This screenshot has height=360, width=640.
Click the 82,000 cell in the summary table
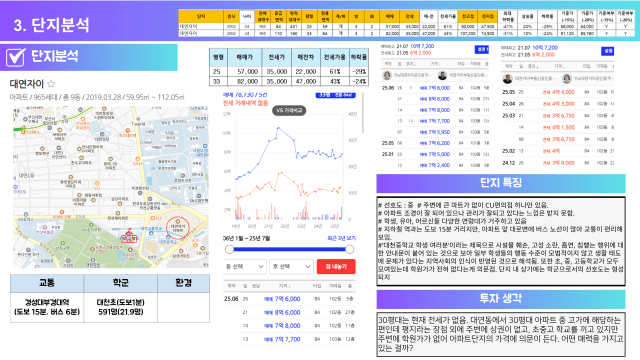tap(244, 81)
